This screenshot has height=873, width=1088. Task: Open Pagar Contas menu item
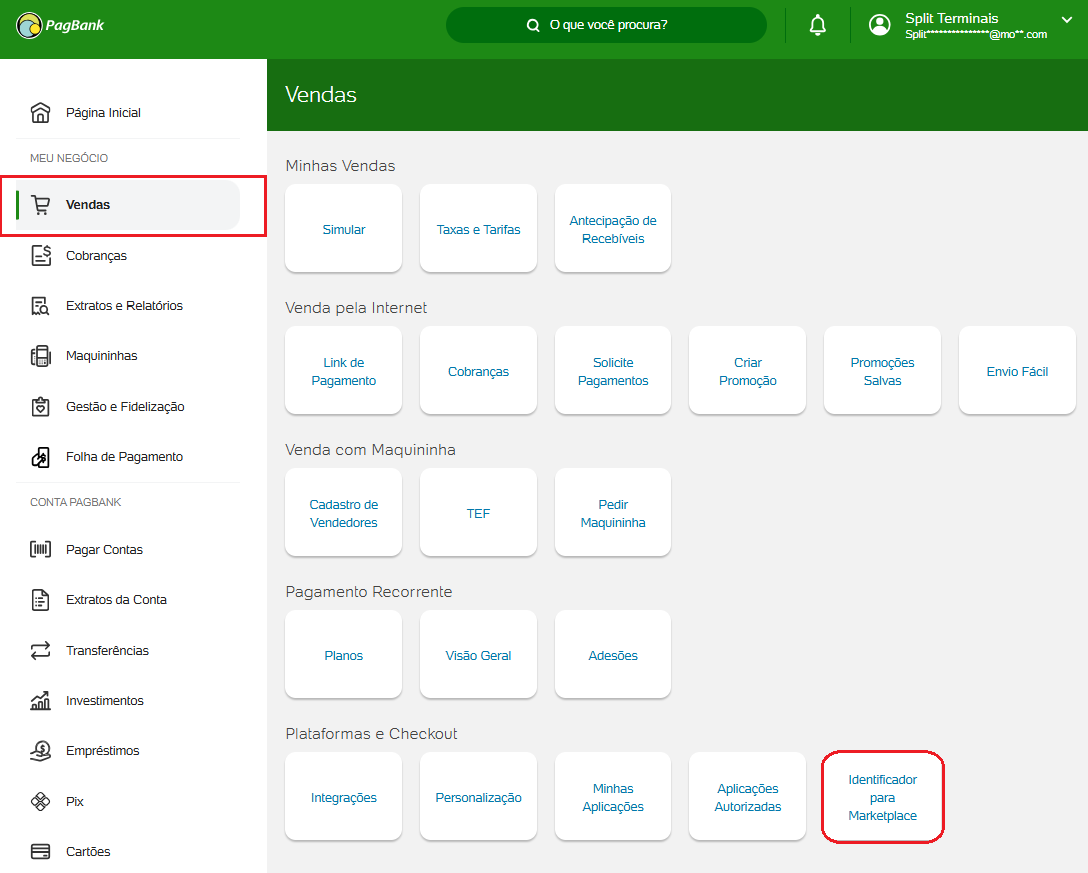click(x=104, y=550)
